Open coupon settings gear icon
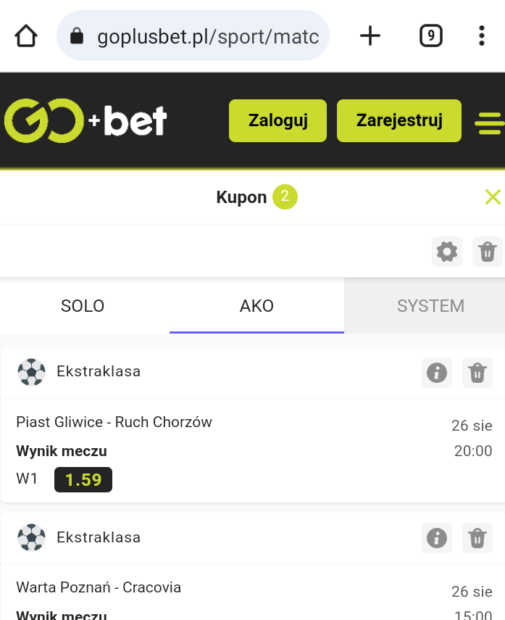This screenshot has width=505, height=620. click(447, 251)
